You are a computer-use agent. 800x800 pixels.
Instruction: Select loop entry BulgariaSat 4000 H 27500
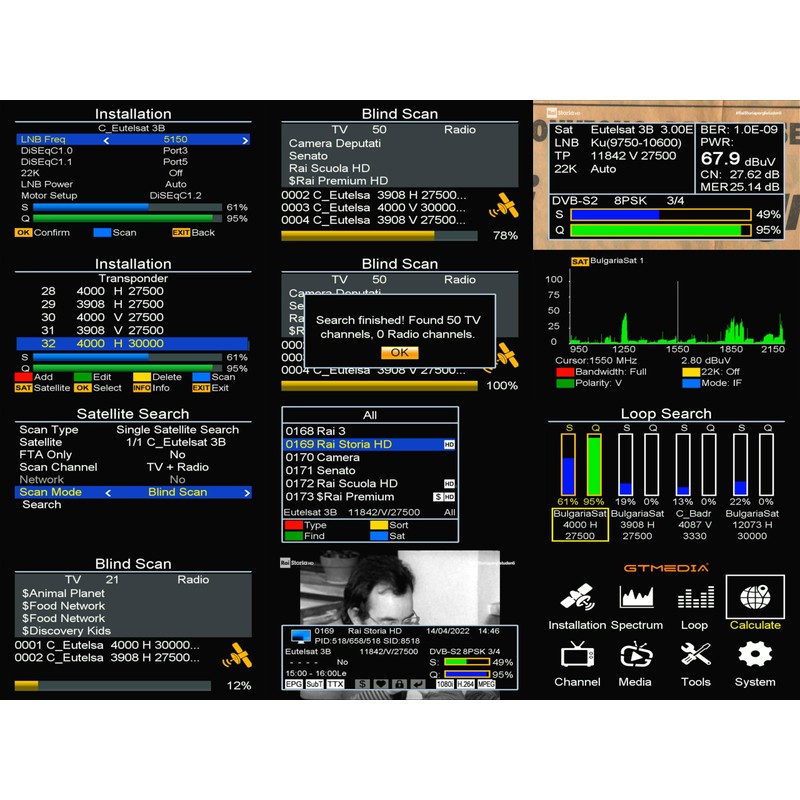tap(580, 524)
